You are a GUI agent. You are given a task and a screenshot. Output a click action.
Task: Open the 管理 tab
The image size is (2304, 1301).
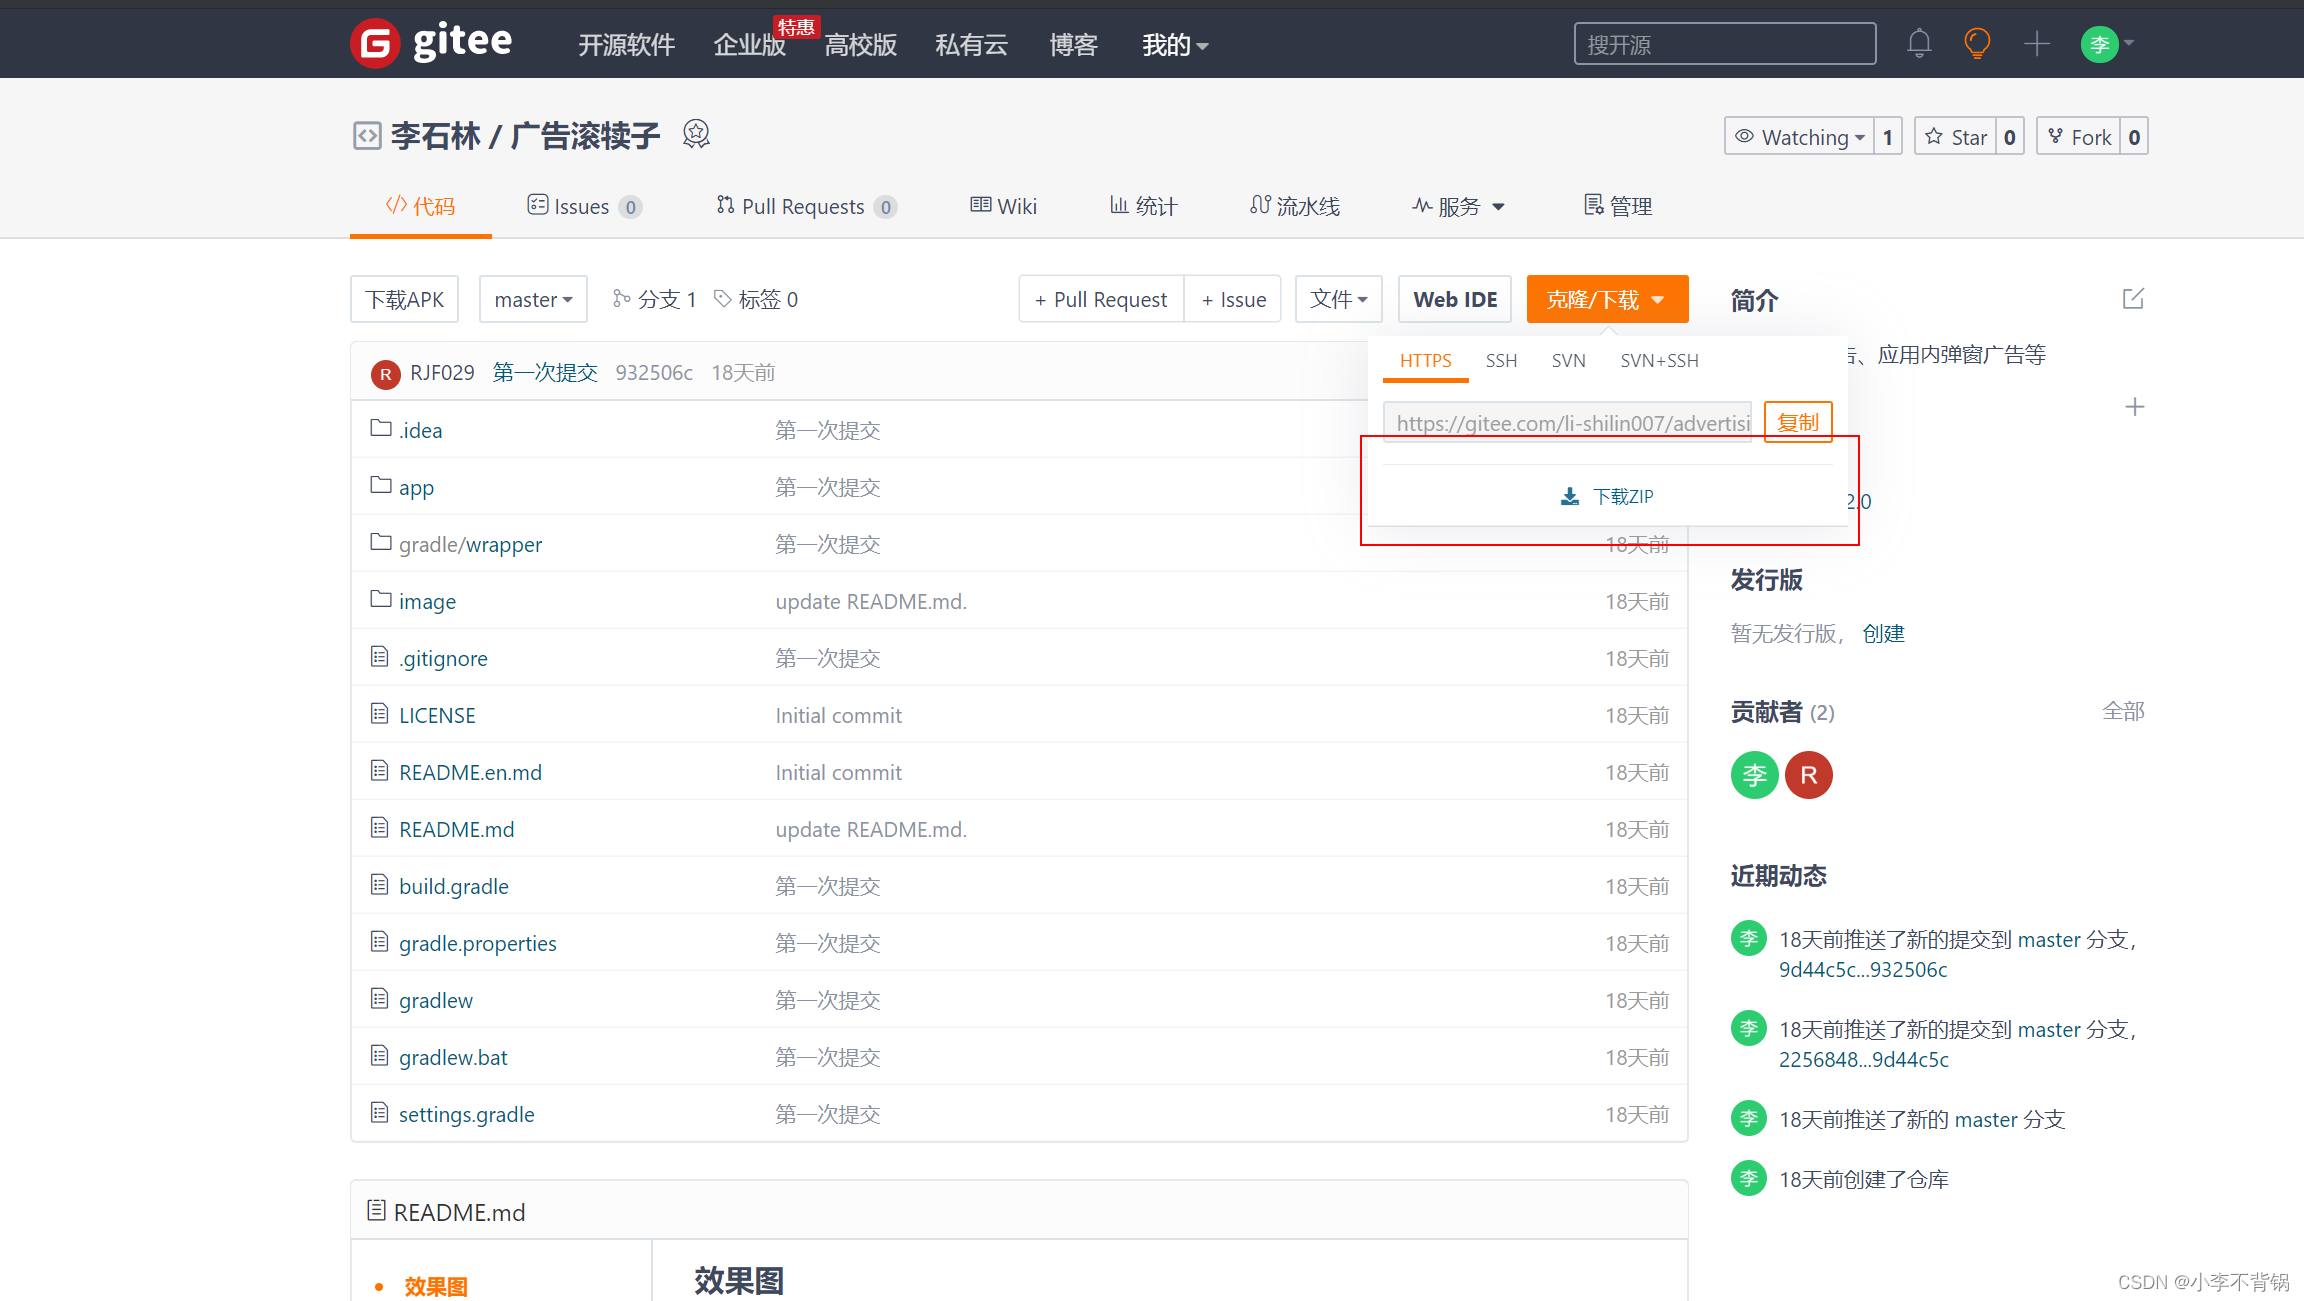pyautogui.click(x=1617, y=207)
